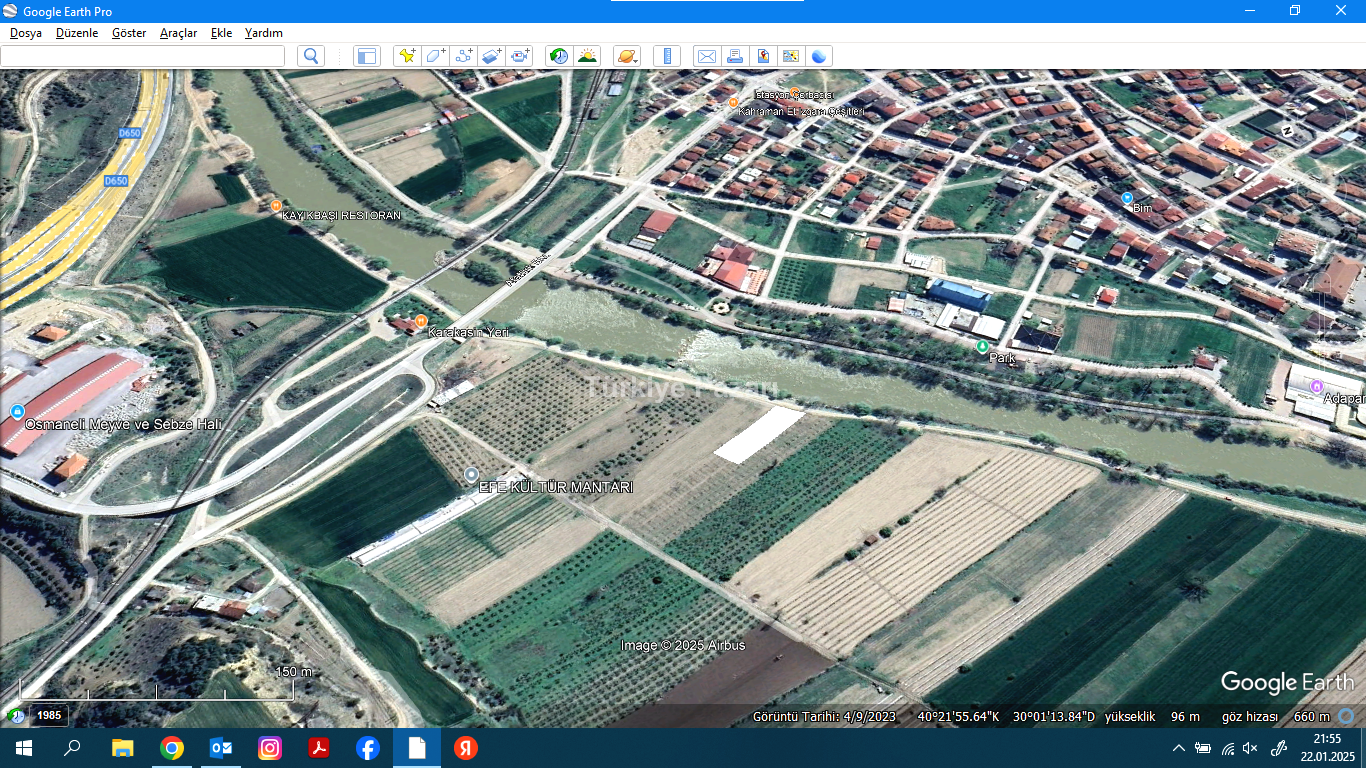Click the 1985 historical imagery button
Screen dimensions: 1366x768
(48, 715)
